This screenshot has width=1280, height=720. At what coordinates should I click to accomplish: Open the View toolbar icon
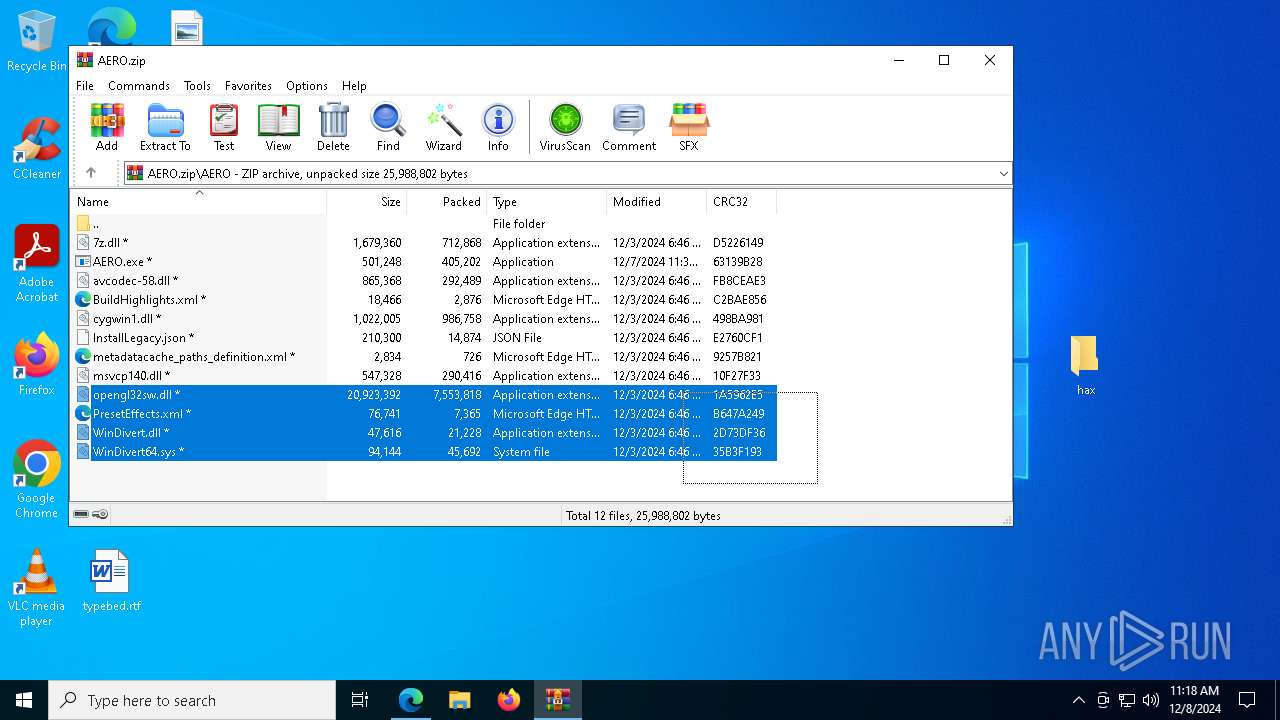[278, 127]
